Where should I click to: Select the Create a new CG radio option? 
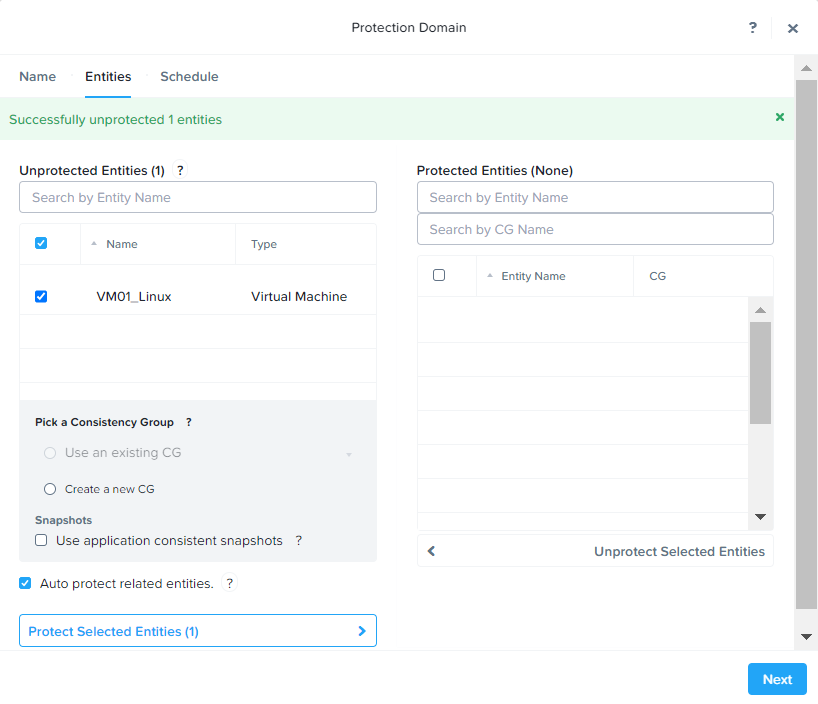click(50, 490)
